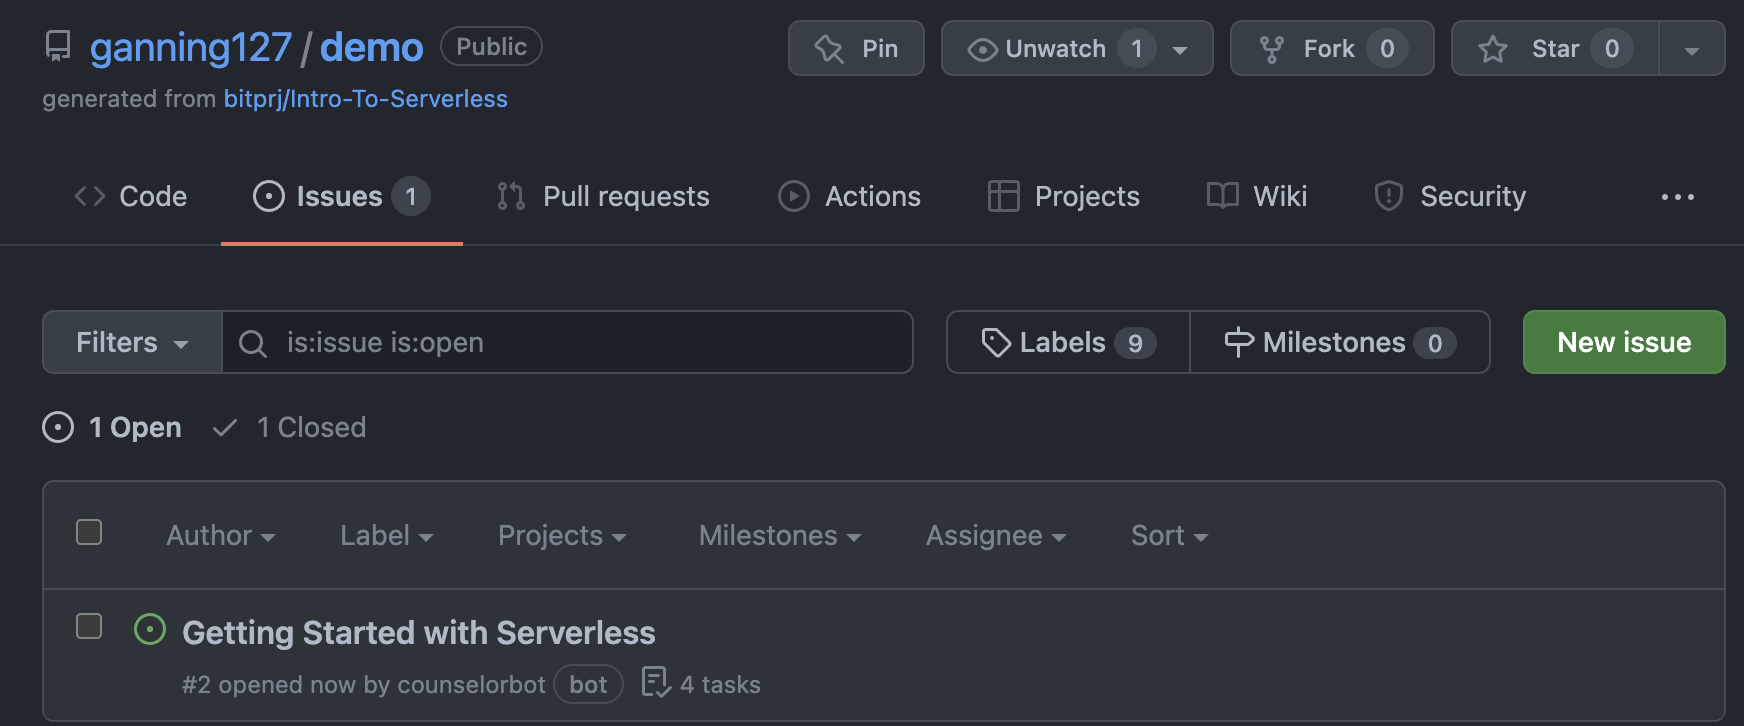
Task: Toggle the select all issues checkbox
Action: coord(89,532)
